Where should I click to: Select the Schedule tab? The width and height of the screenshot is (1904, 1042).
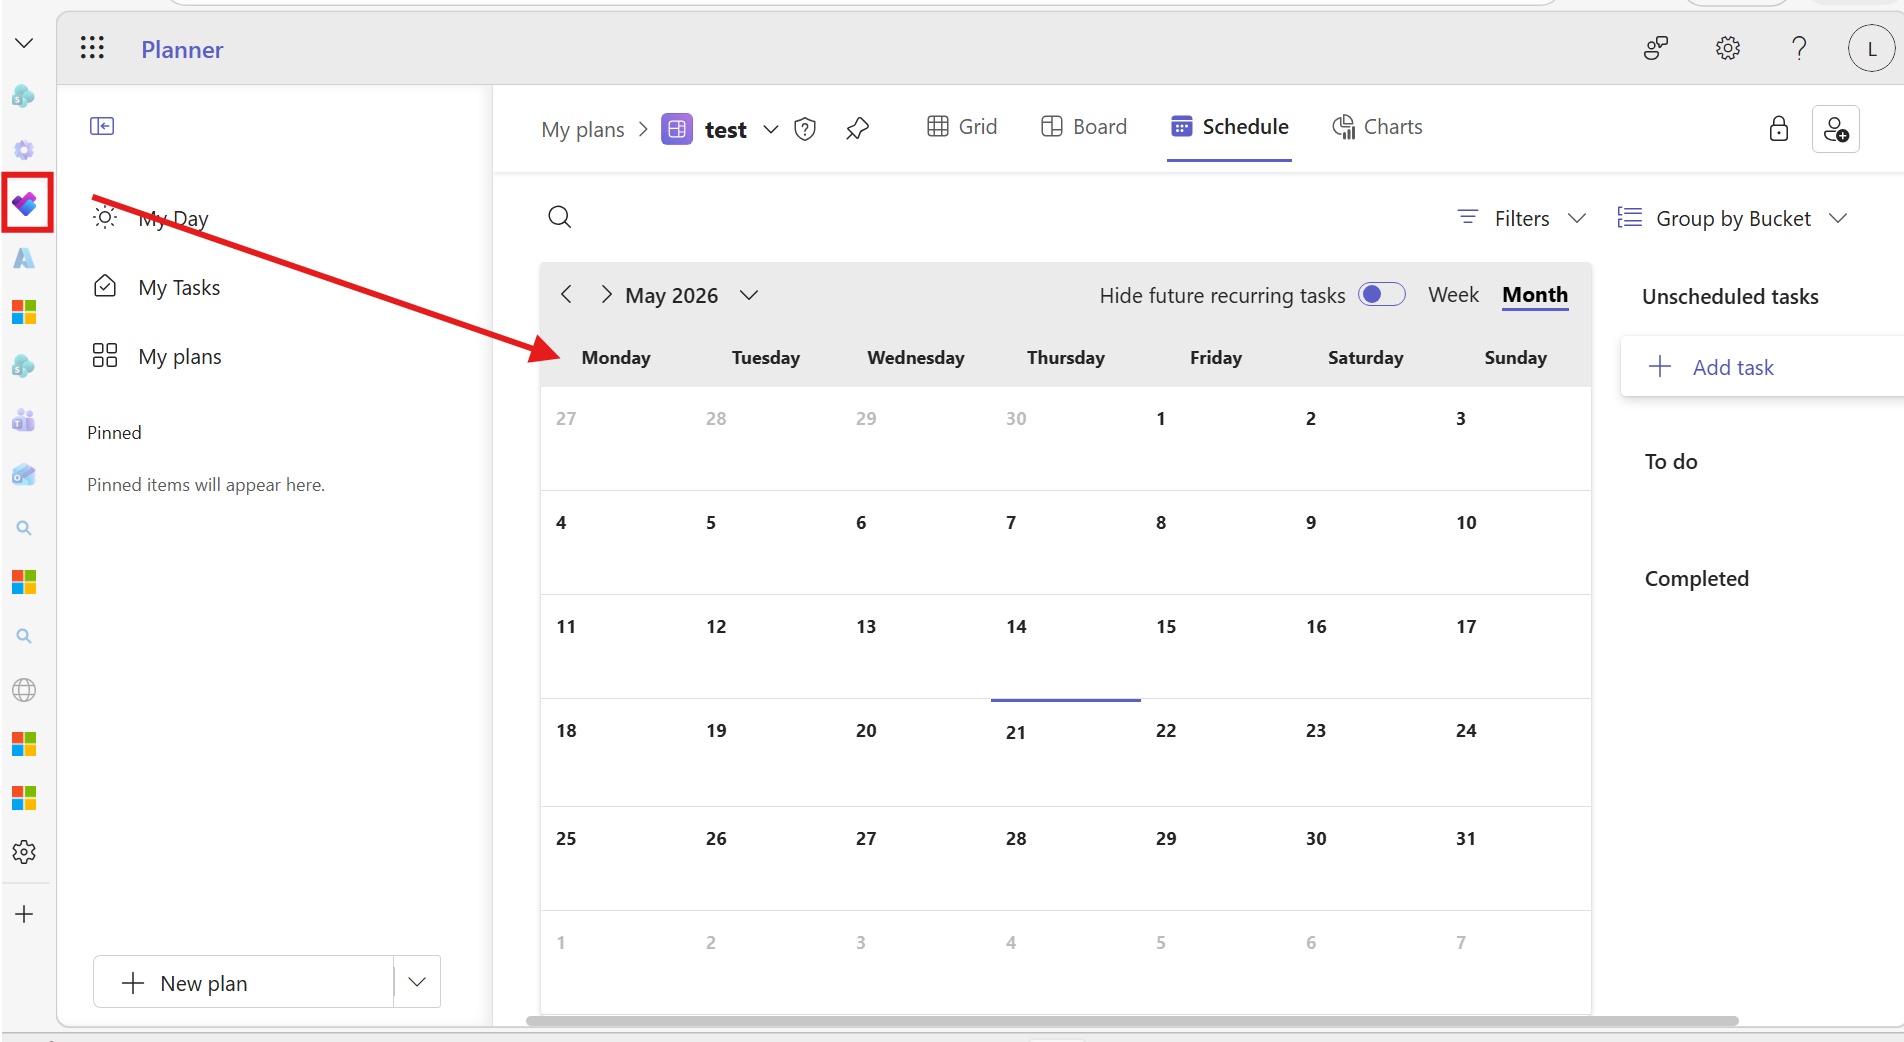(x=1230, y=127)
